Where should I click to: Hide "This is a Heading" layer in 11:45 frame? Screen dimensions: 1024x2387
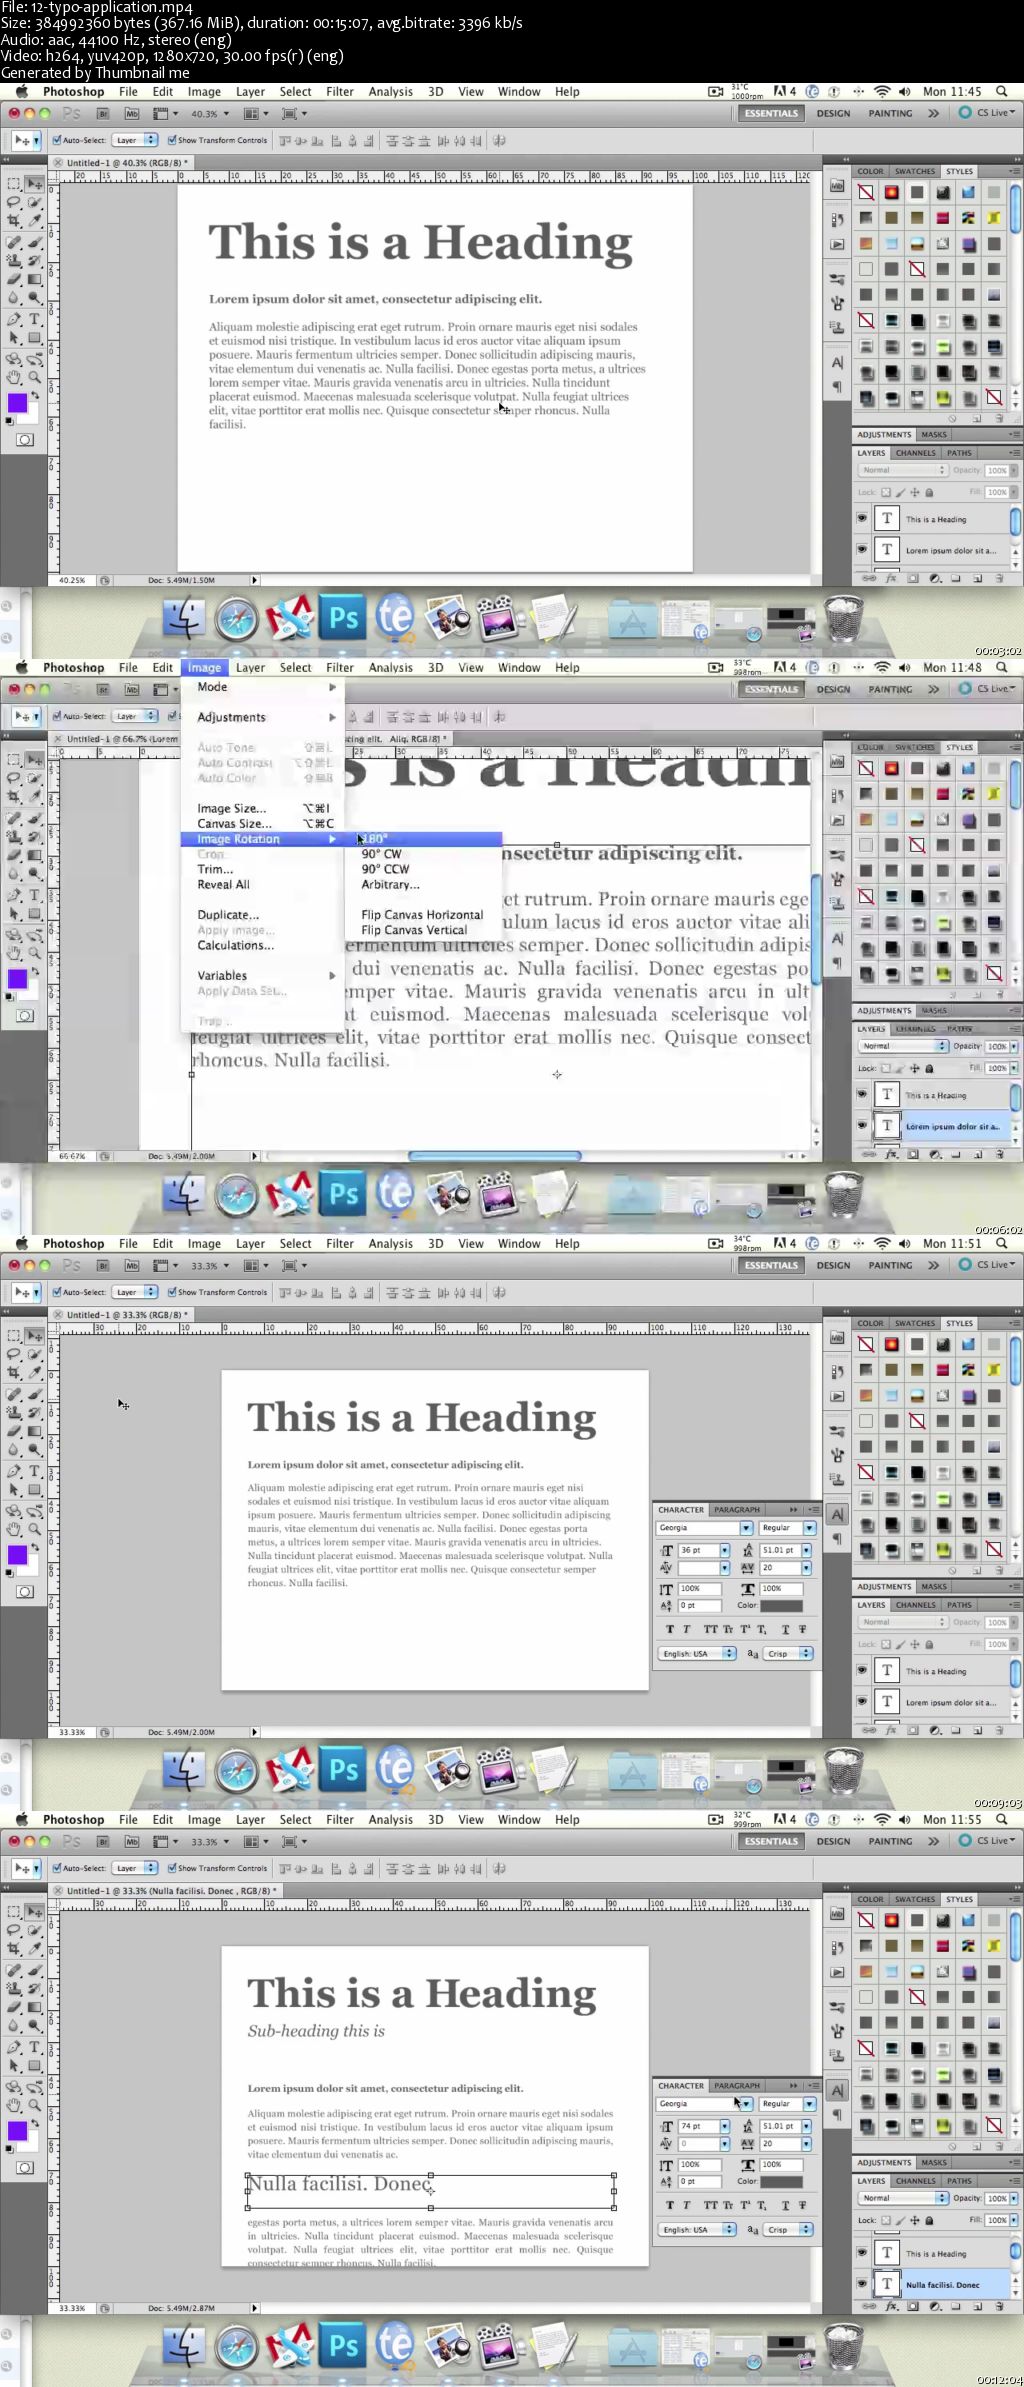coord(862,519)
